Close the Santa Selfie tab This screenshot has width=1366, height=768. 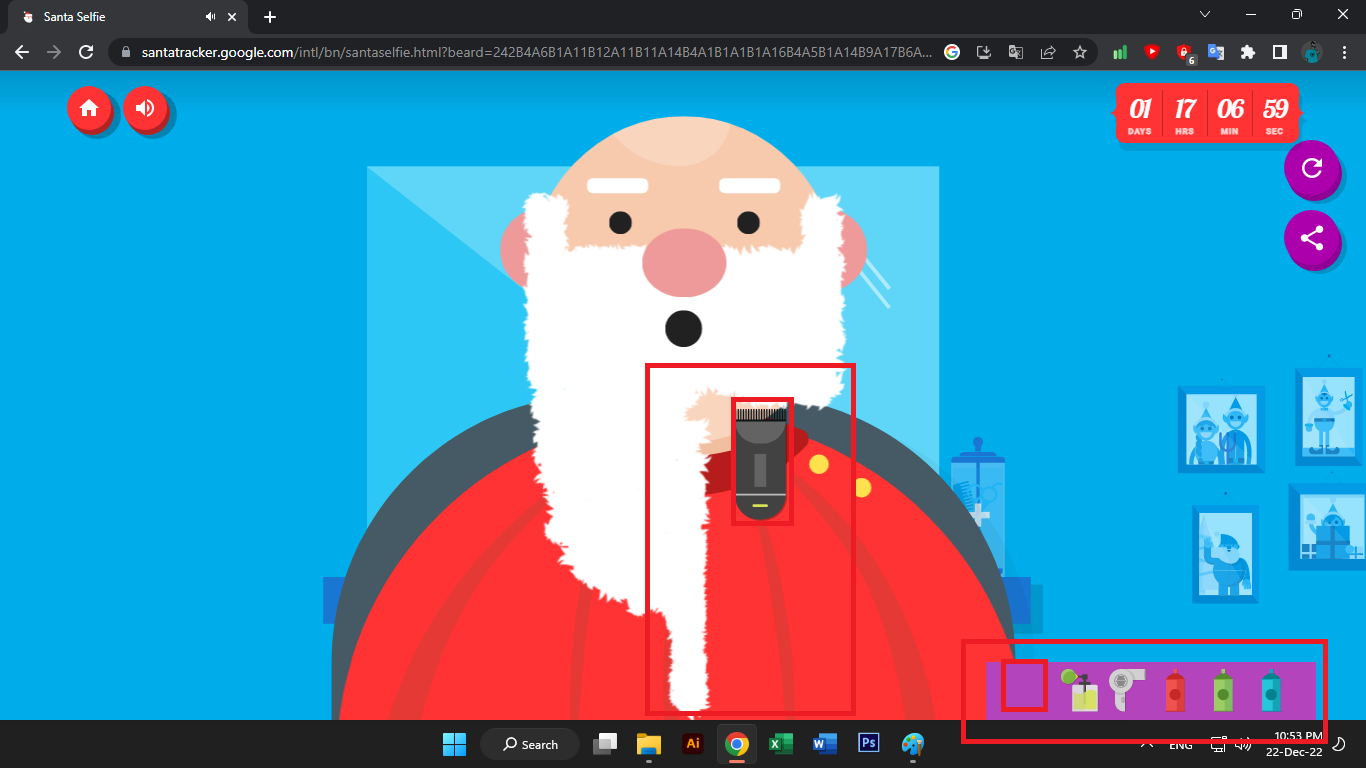[233, 17]
